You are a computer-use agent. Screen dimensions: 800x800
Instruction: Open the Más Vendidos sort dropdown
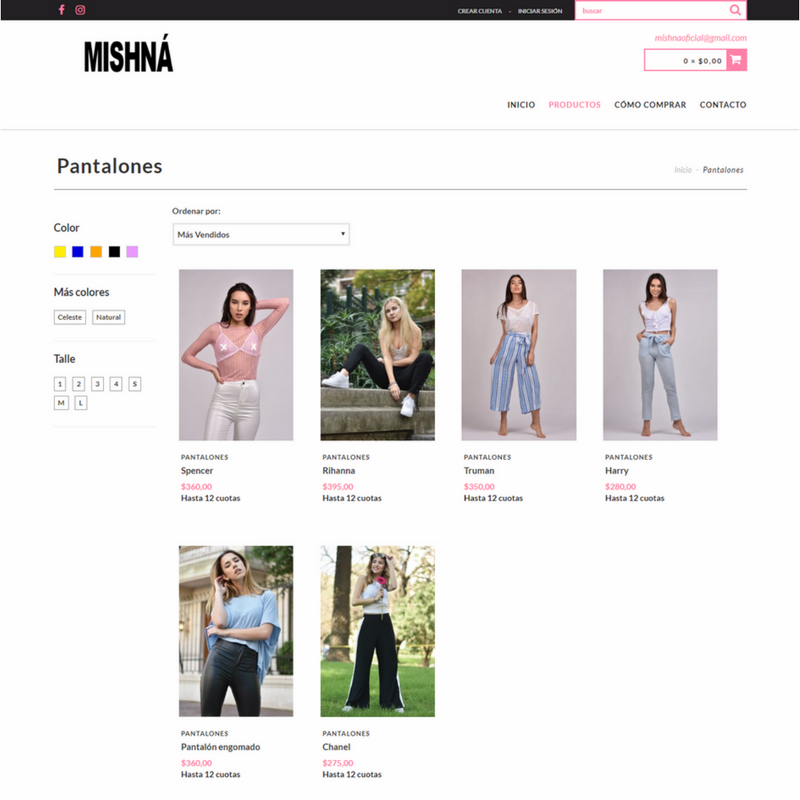point(261,234)
